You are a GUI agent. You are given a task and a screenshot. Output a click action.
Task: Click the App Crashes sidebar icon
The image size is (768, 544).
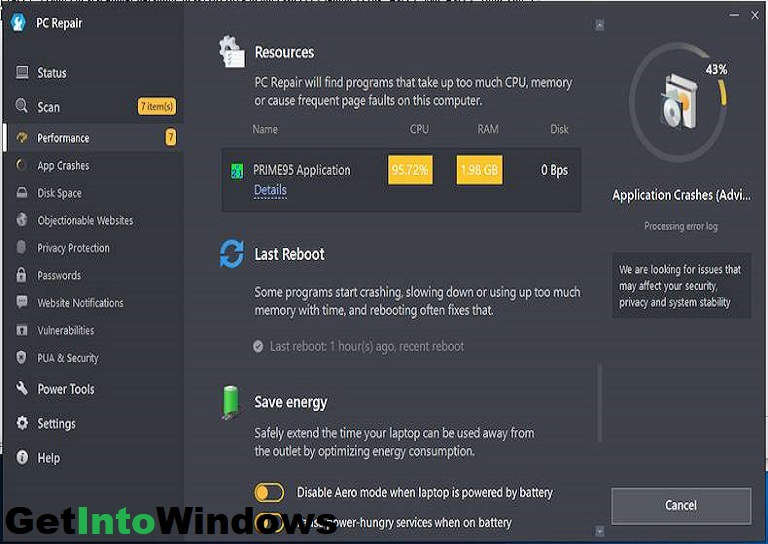tap(21, 165)
